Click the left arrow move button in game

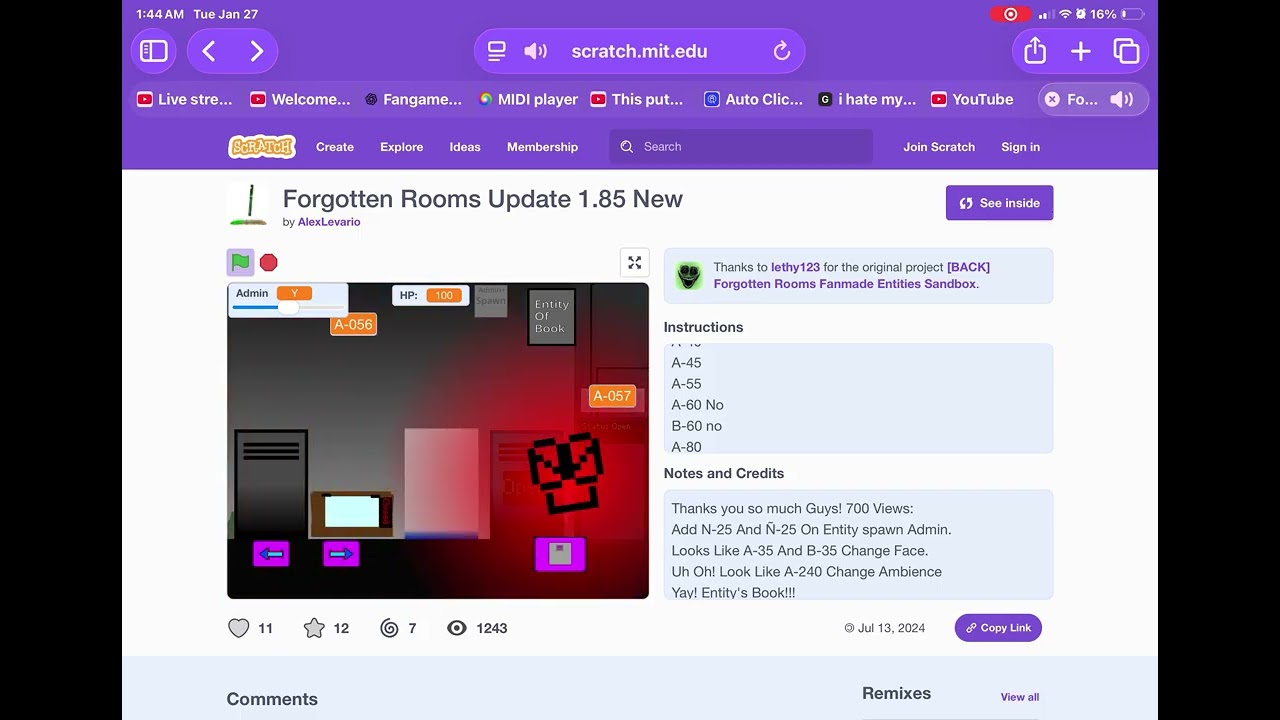pos(271,553)
